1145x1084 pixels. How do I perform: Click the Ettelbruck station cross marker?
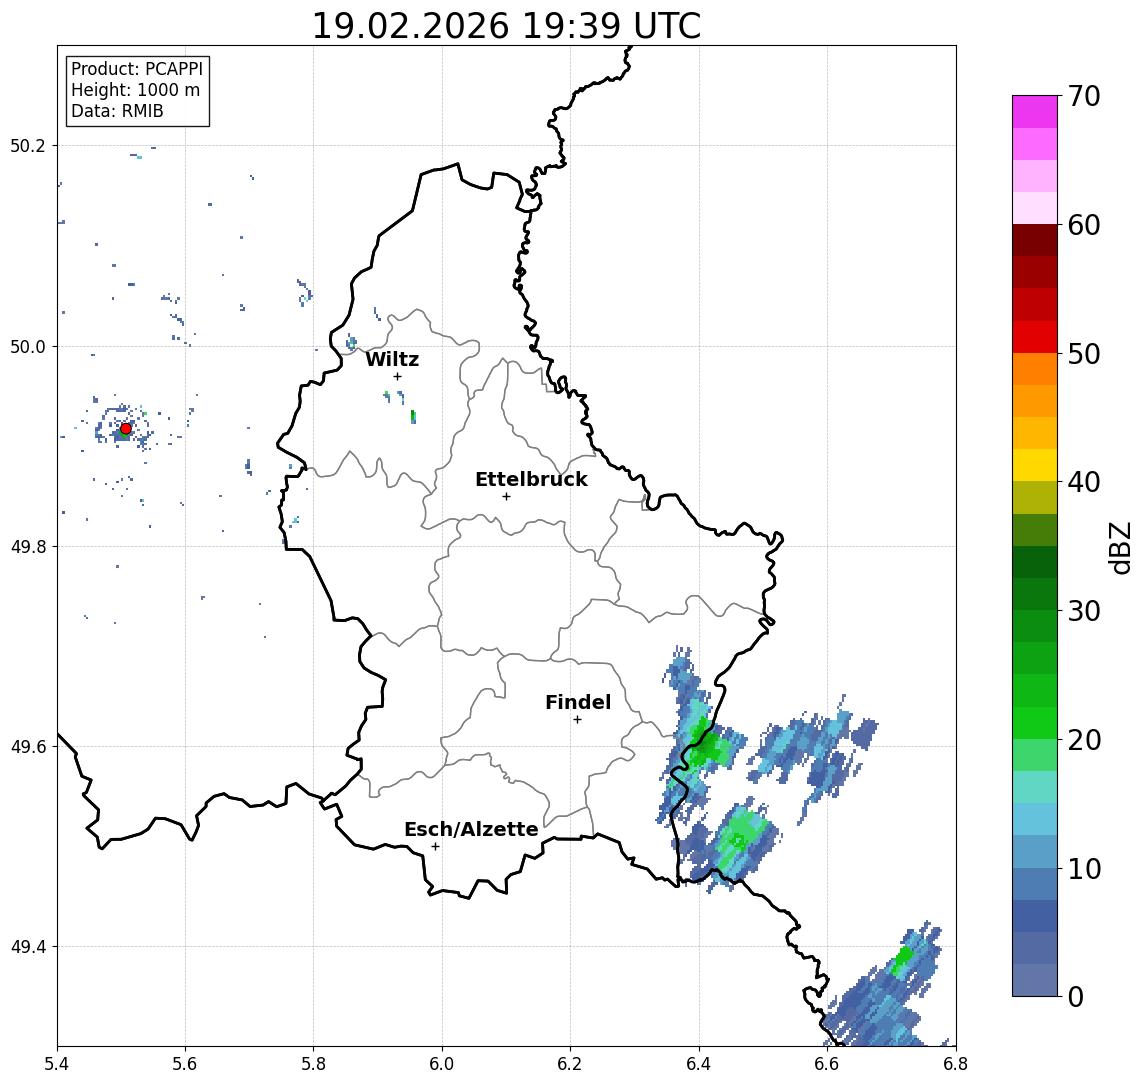click(506, 497)
